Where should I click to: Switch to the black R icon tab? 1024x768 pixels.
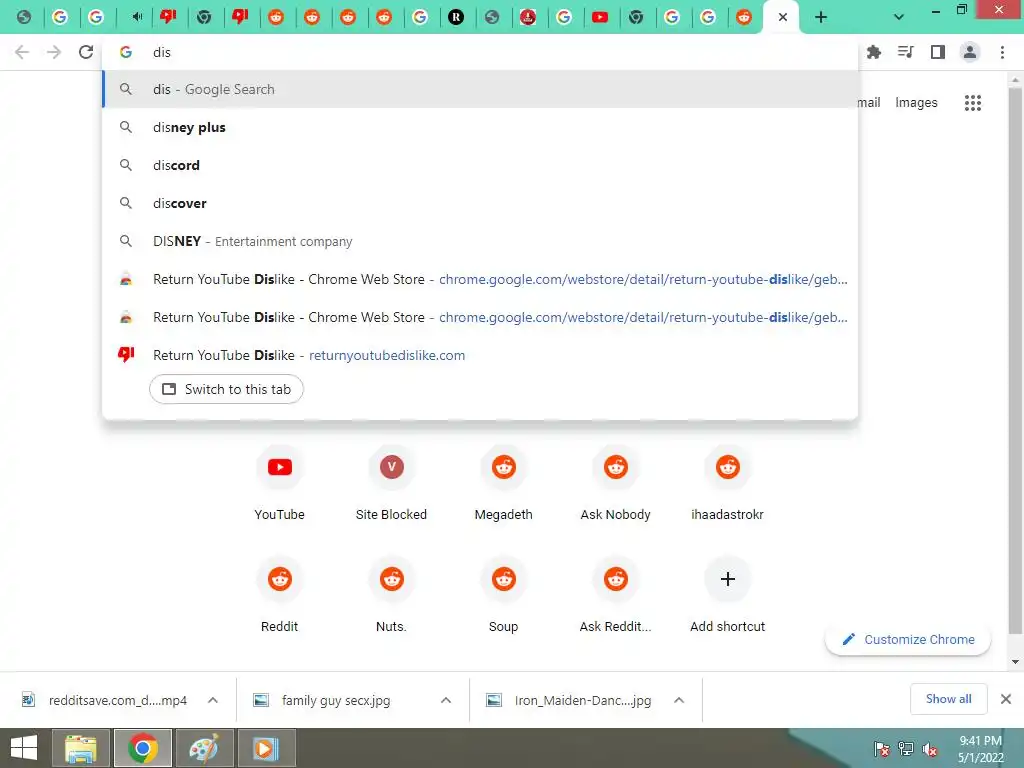[x=456, y=18]
